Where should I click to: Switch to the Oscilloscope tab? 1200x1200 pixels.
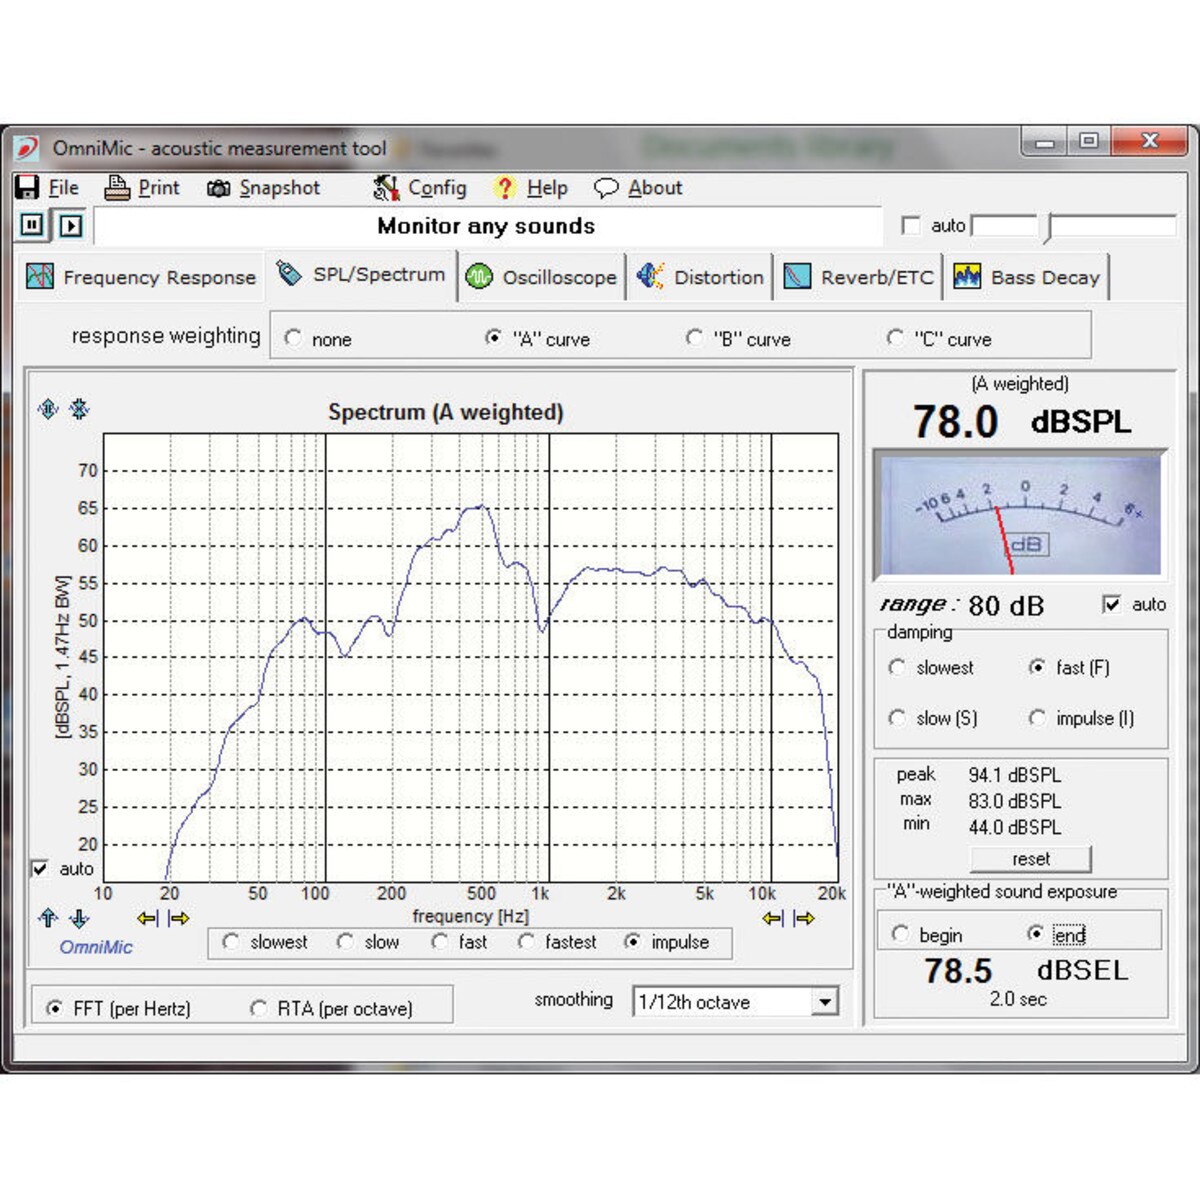point(542,277)
